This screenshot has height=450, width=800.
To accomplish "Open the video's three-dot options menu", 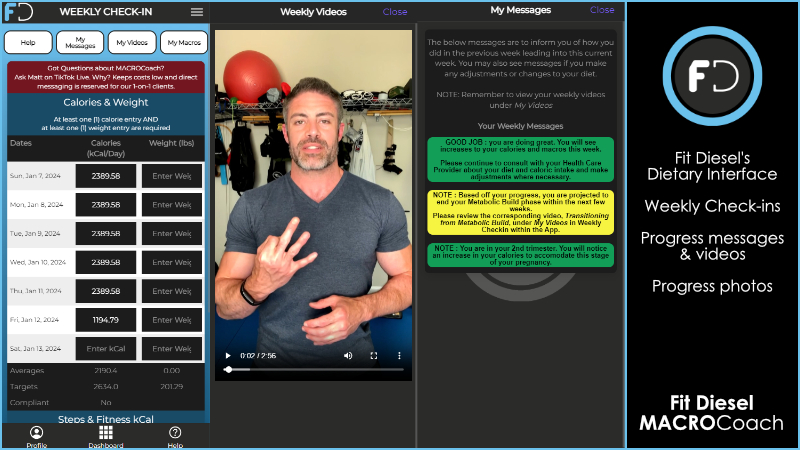I will click(399, 356).
